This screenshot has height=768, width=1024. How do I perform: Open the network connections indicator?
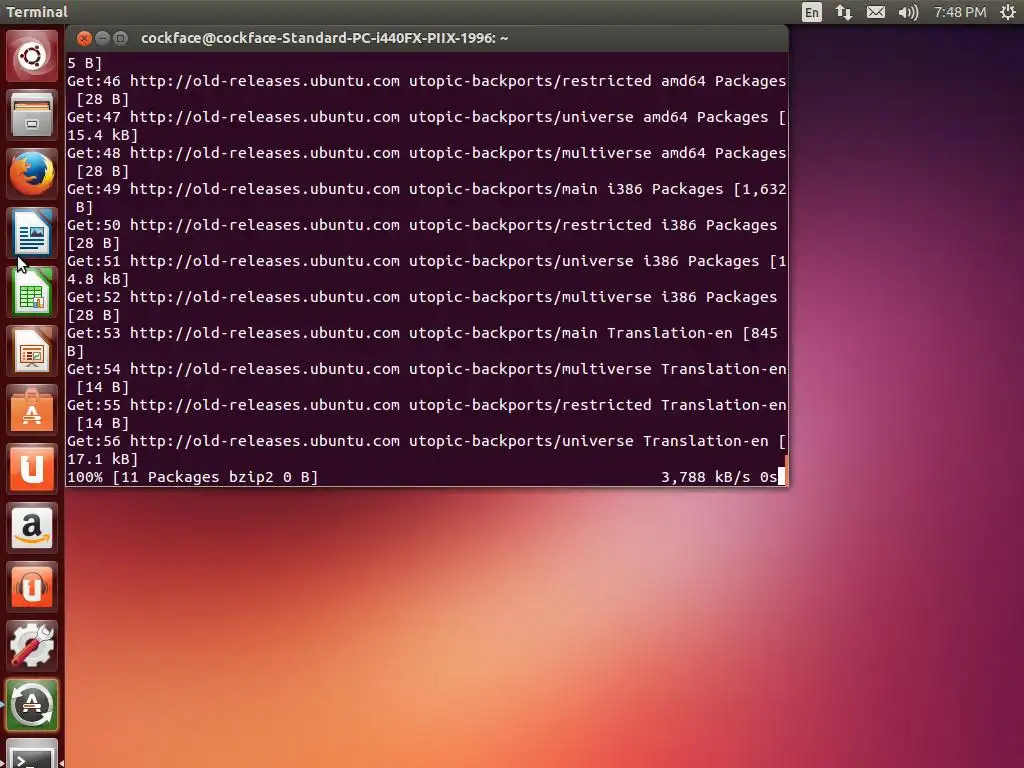(844, 12)
